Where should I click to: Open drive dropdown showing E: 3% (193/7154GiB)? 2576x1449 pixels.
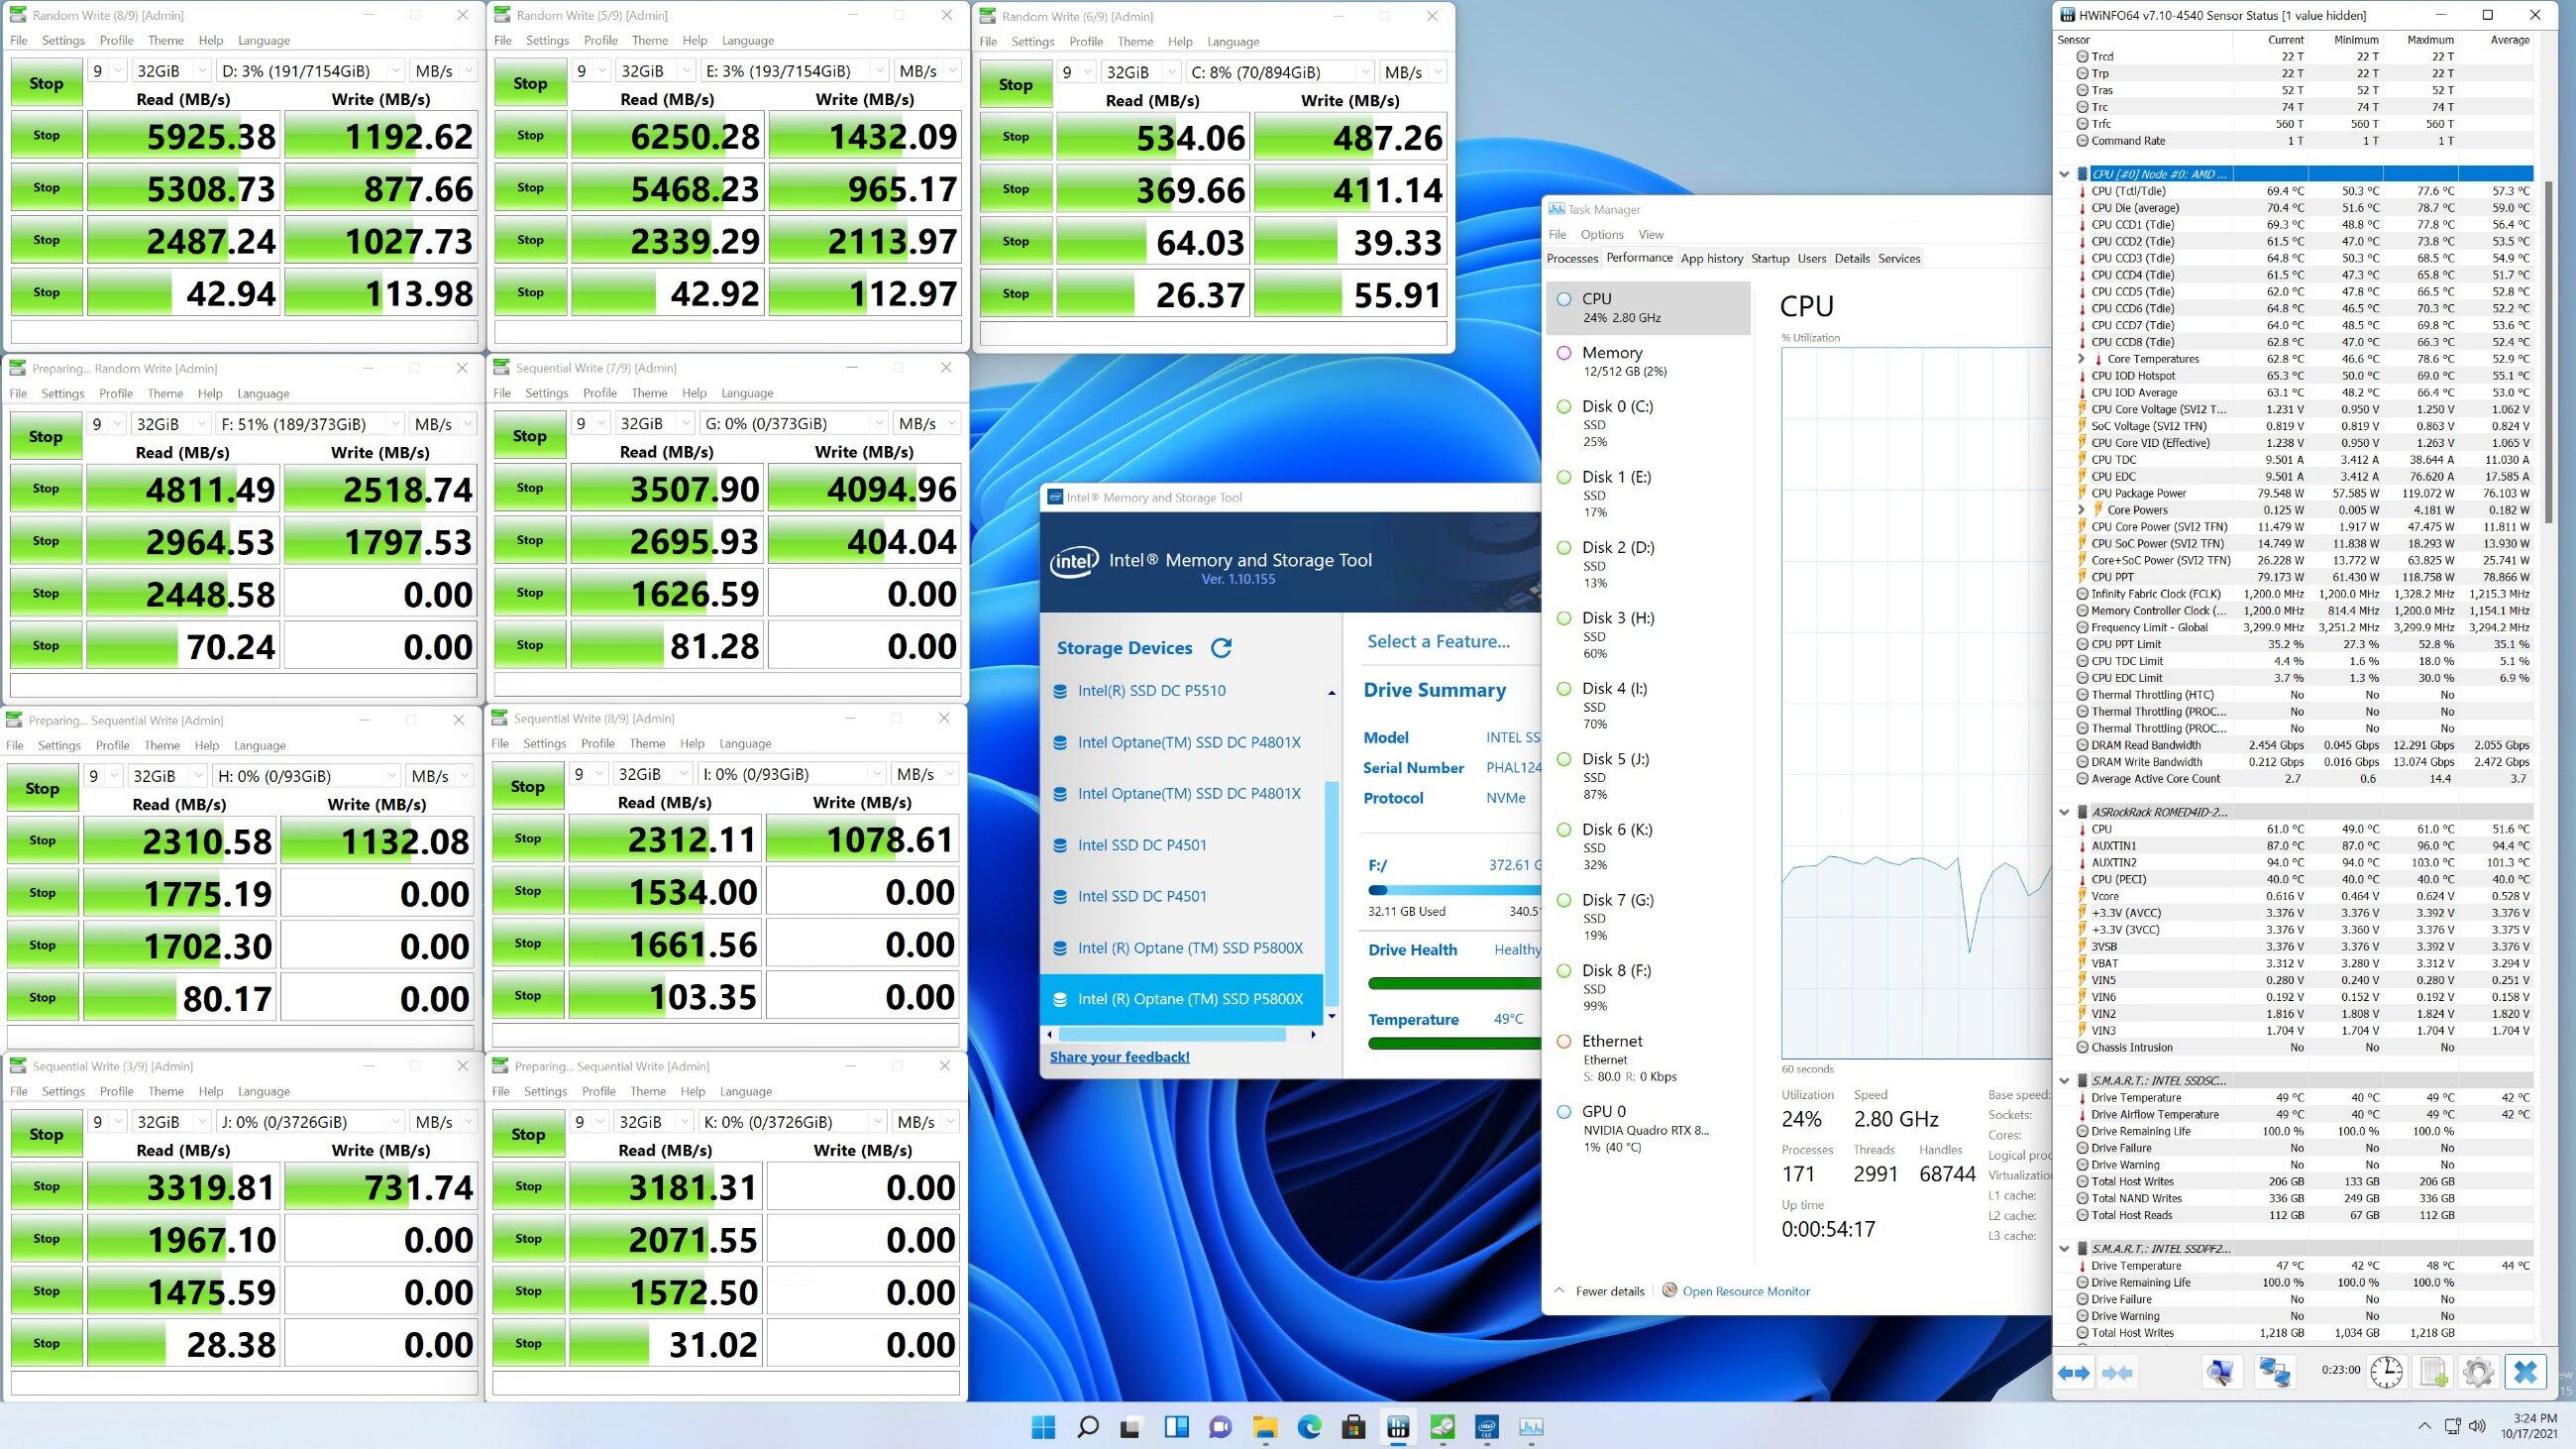pyautogui.click(x=794, y=71)
